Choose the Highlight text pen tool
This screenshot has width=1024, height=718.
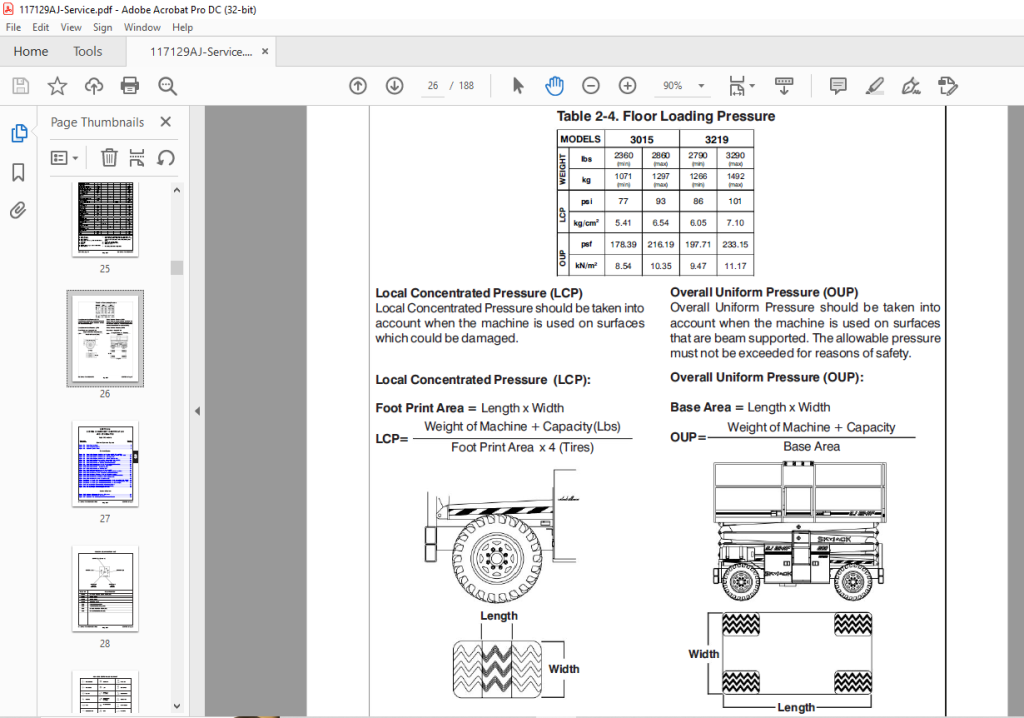(x=874, y=86)
